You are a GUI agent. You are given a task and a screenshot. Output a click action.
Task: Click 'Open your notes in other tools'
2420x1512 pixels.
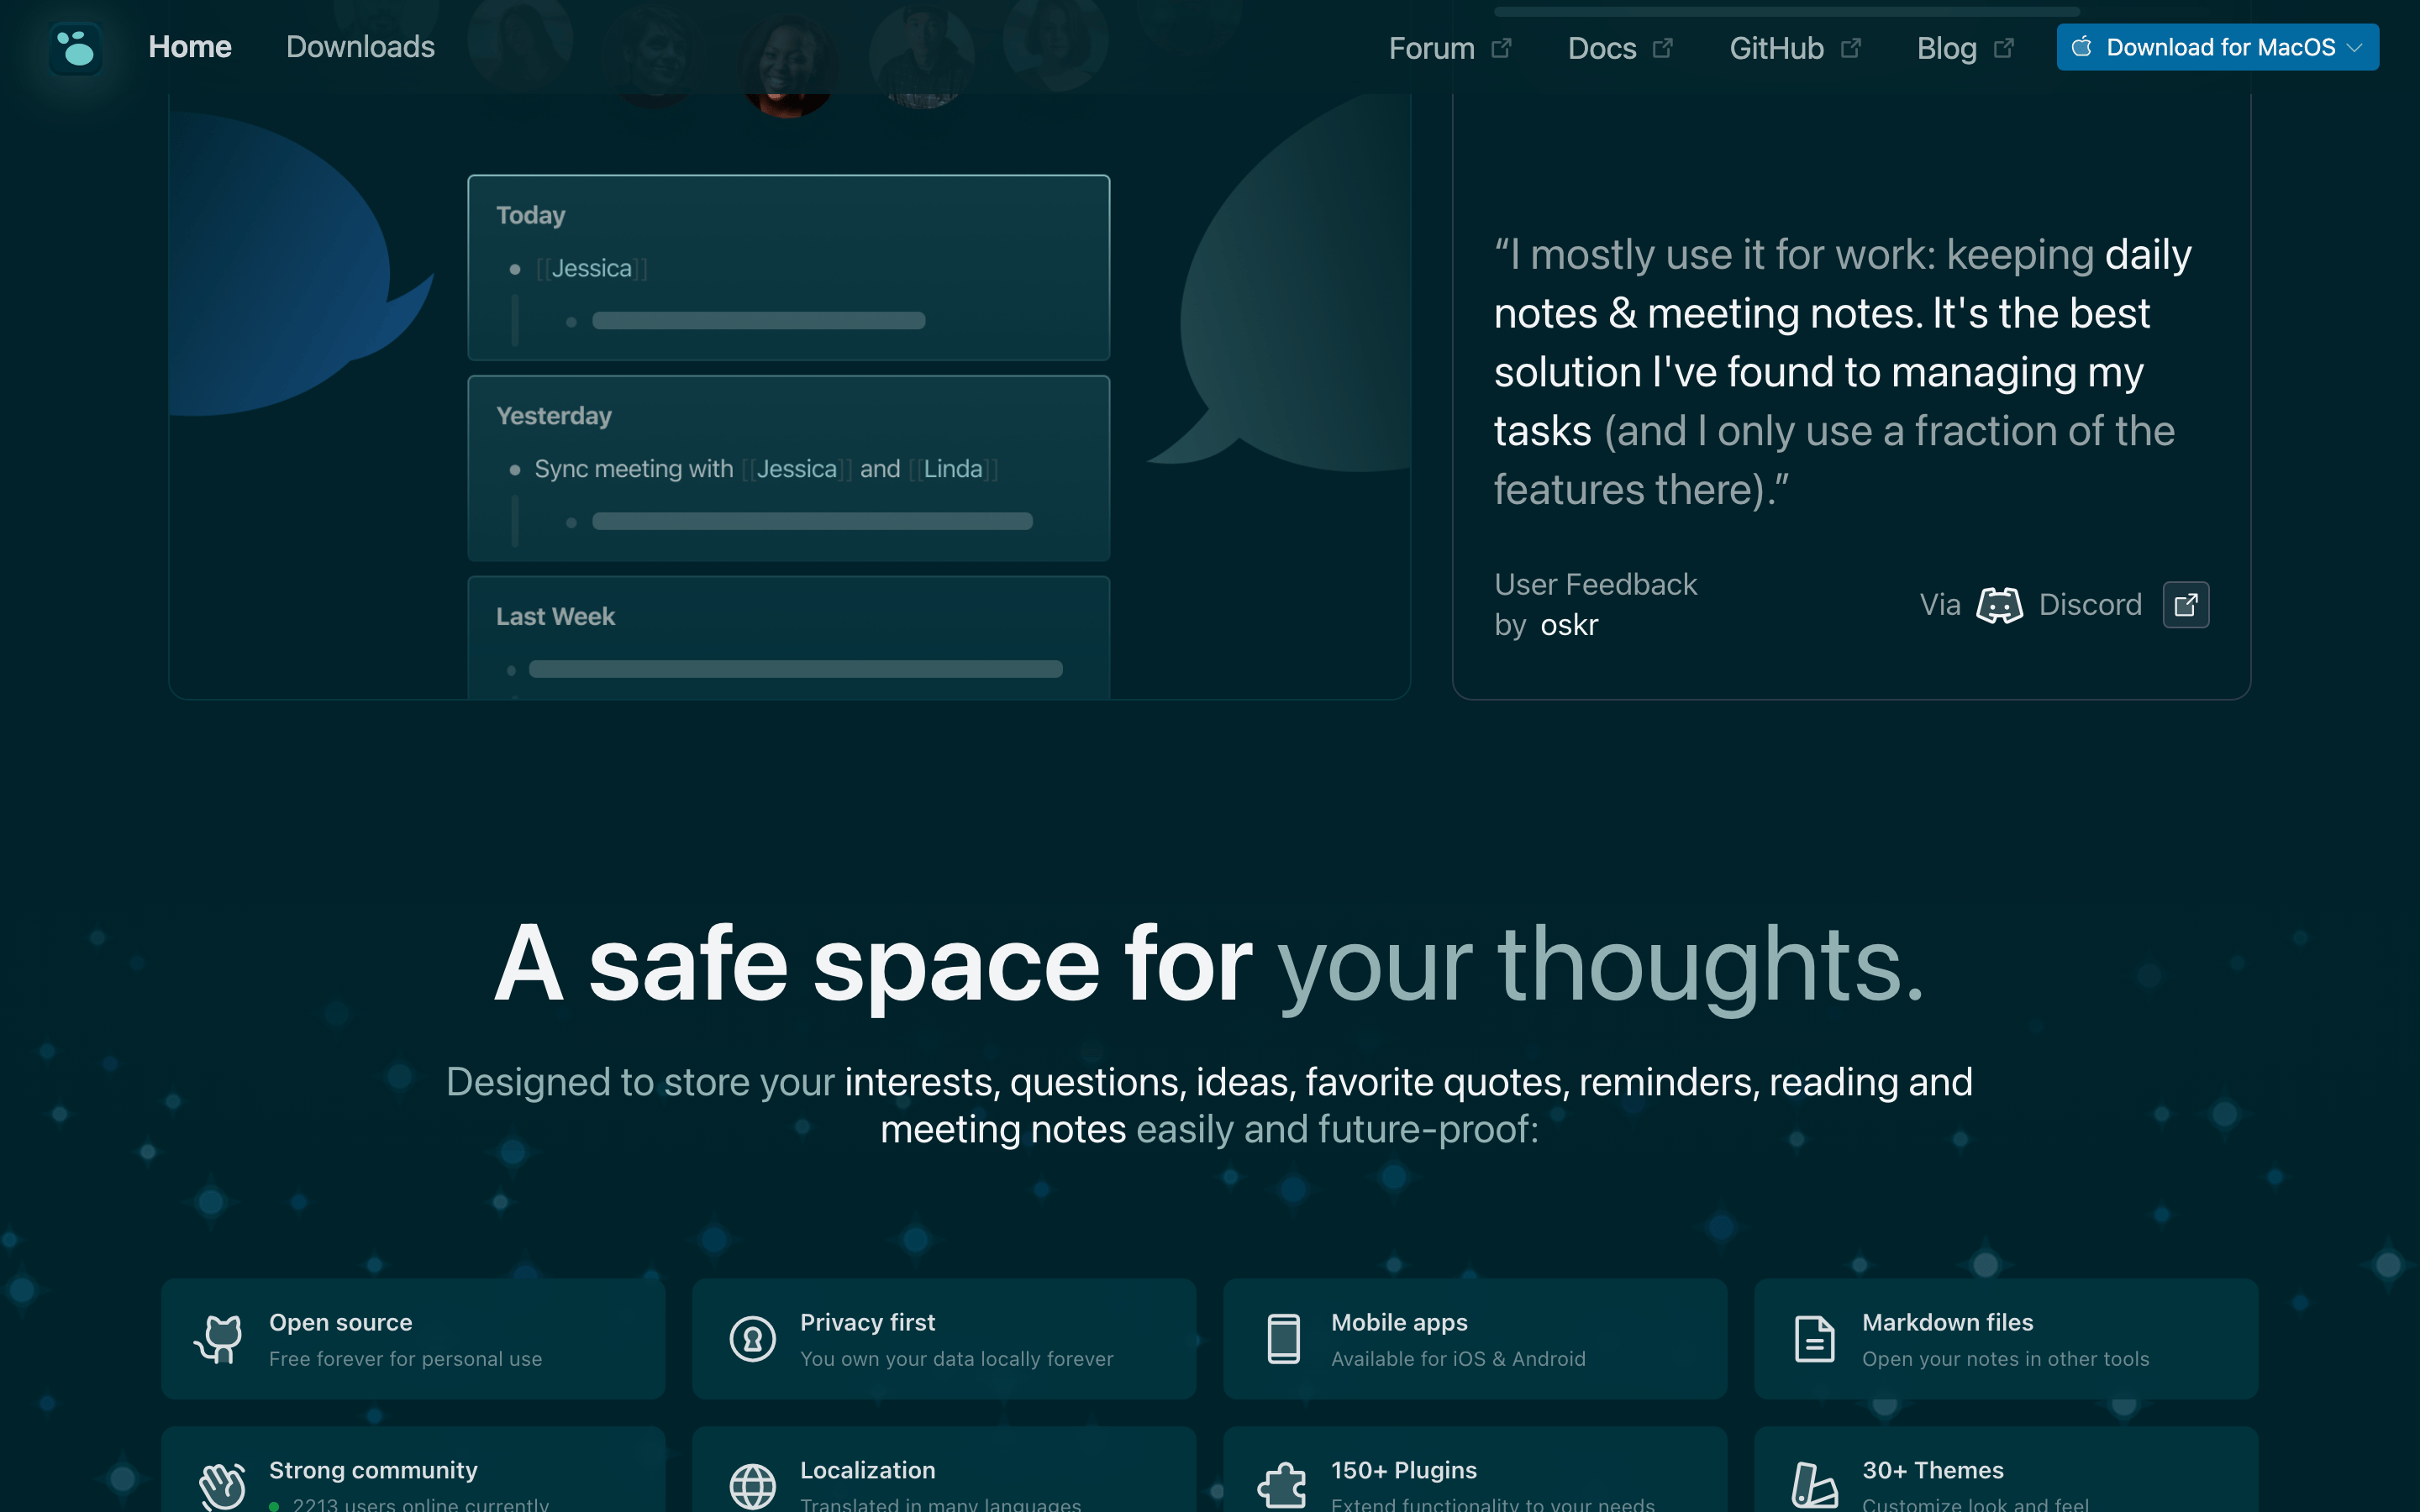tap(2005, 1359)
